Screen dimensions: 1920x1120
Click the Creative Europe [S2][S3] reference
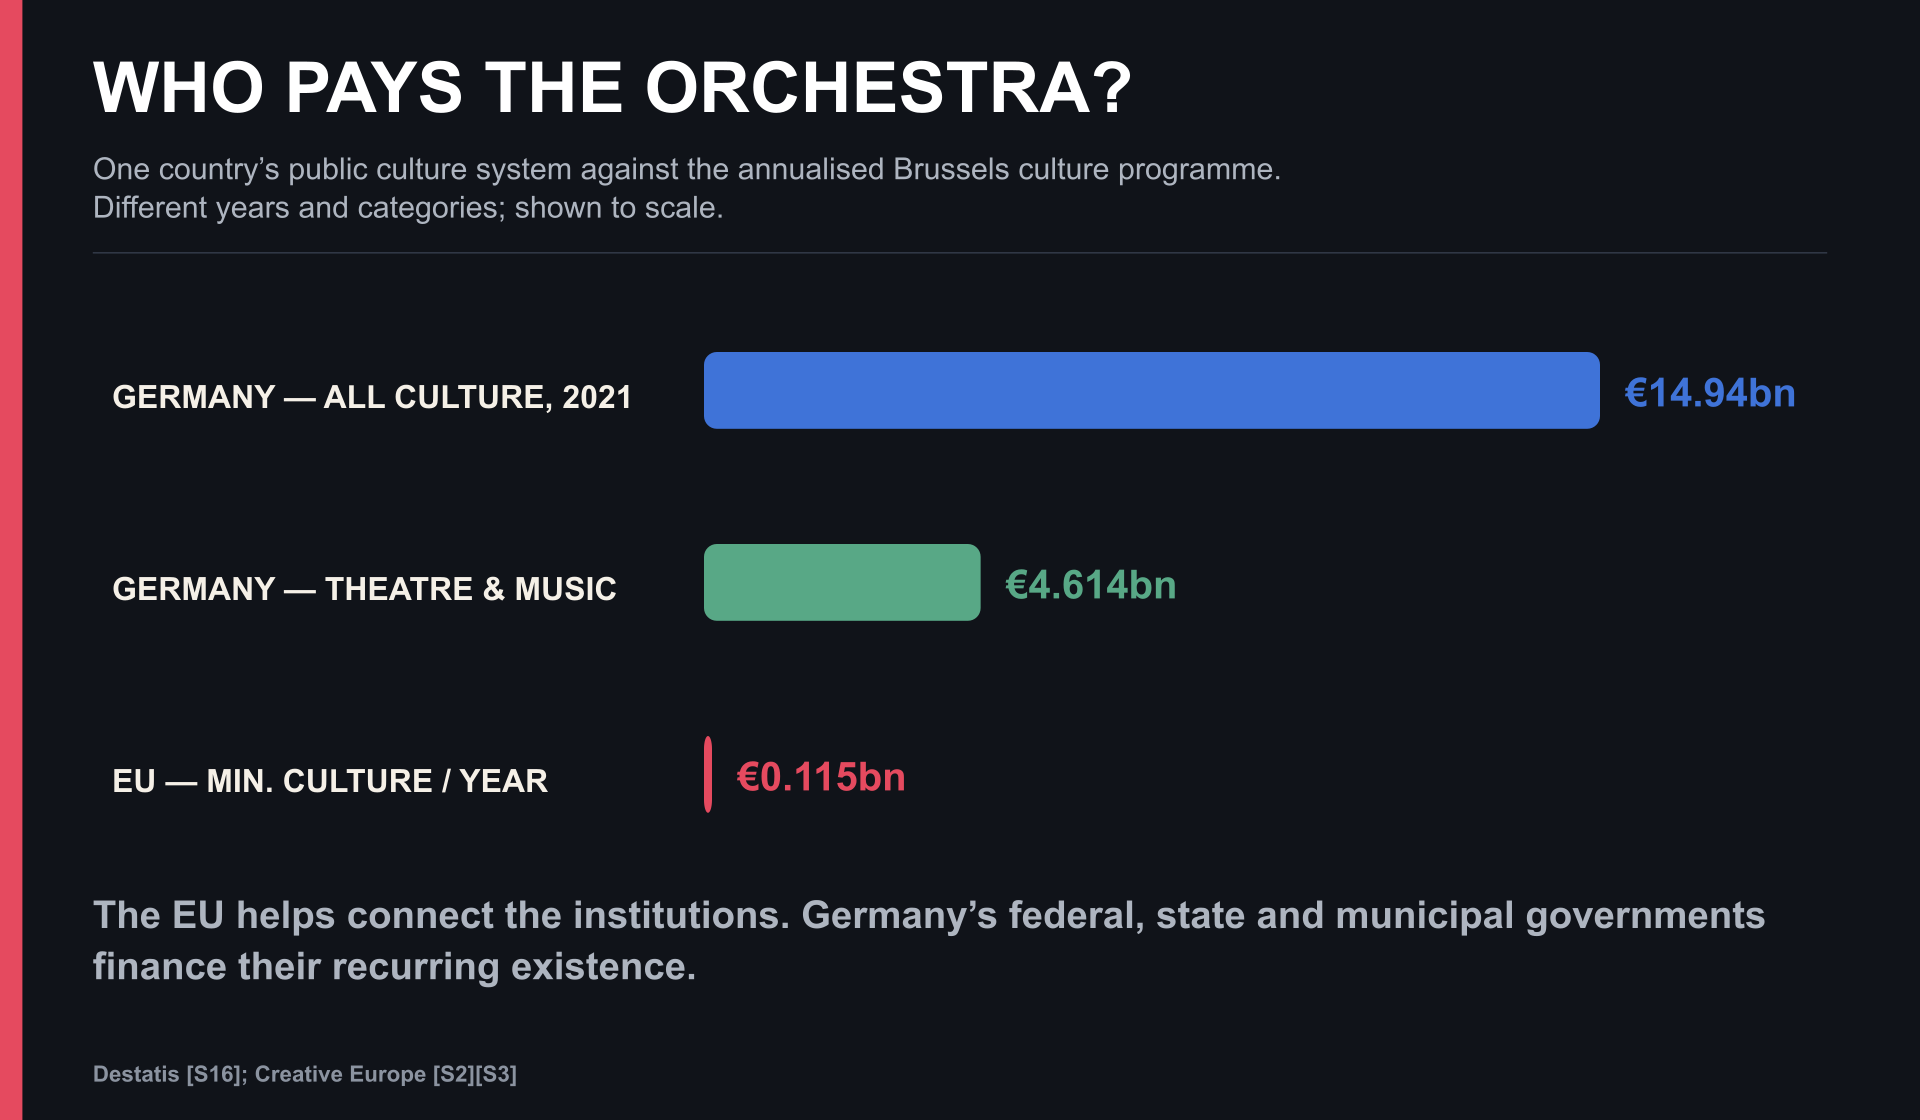tap(386, 1074)
